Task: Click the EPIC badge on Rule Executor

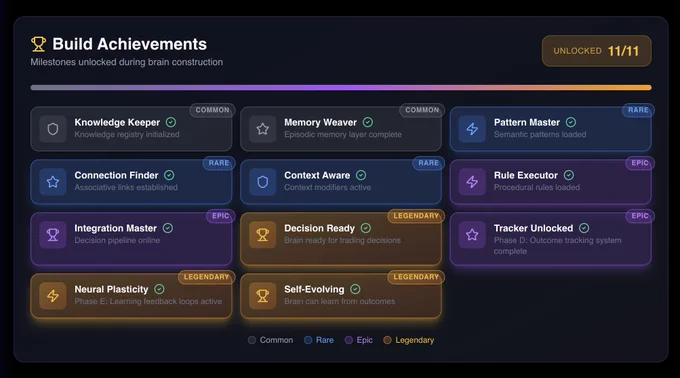Action: (x=640, y=163)
